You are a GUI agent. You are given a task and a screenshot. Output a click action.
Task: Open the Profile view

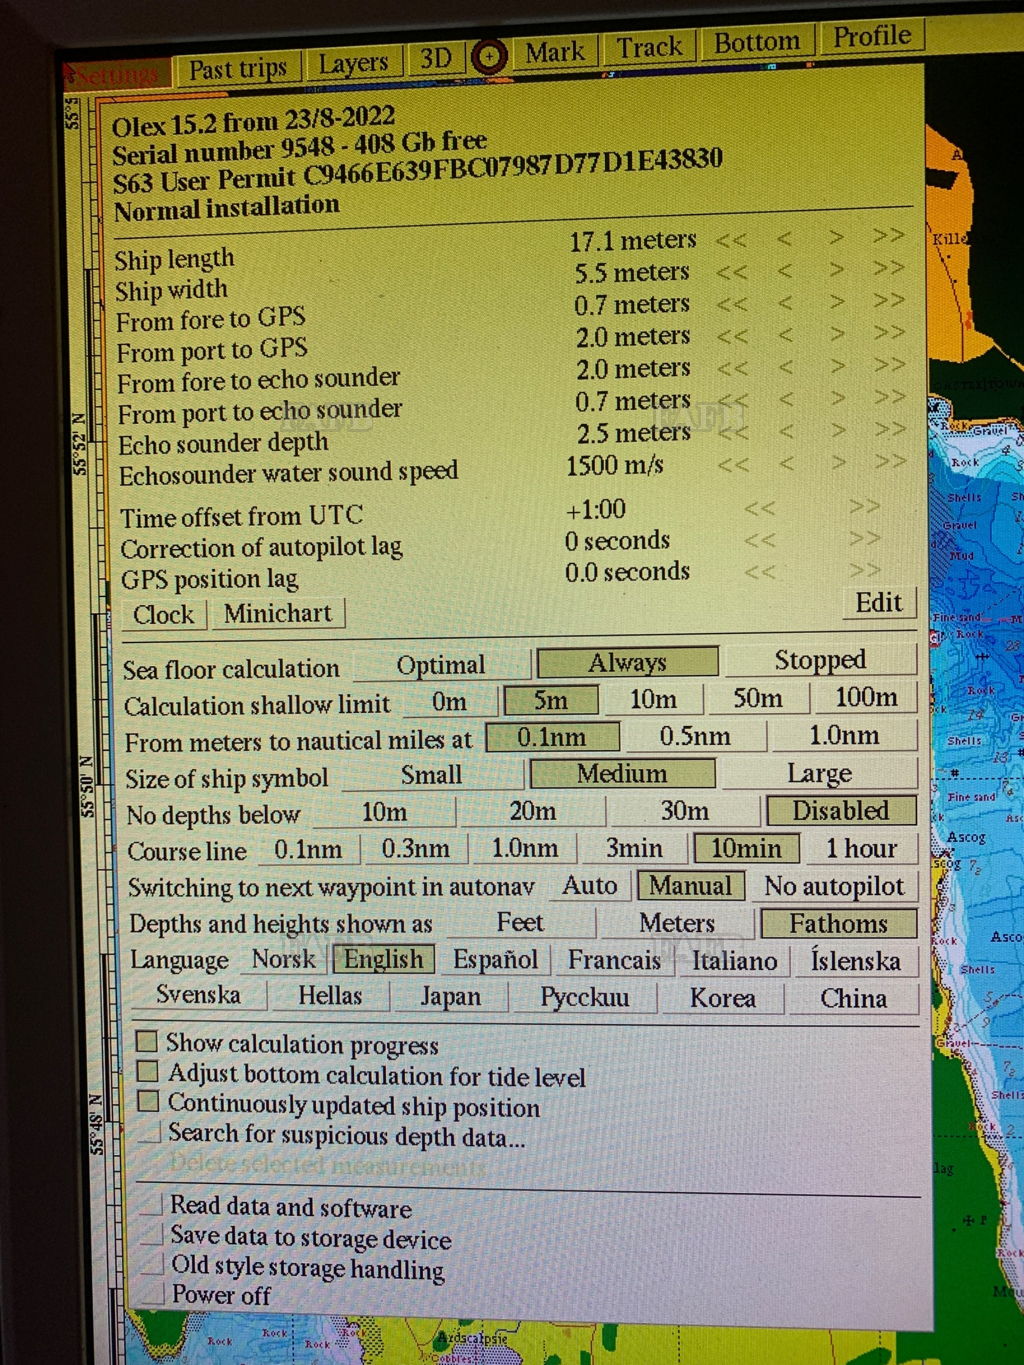click(x=872, y=37)
